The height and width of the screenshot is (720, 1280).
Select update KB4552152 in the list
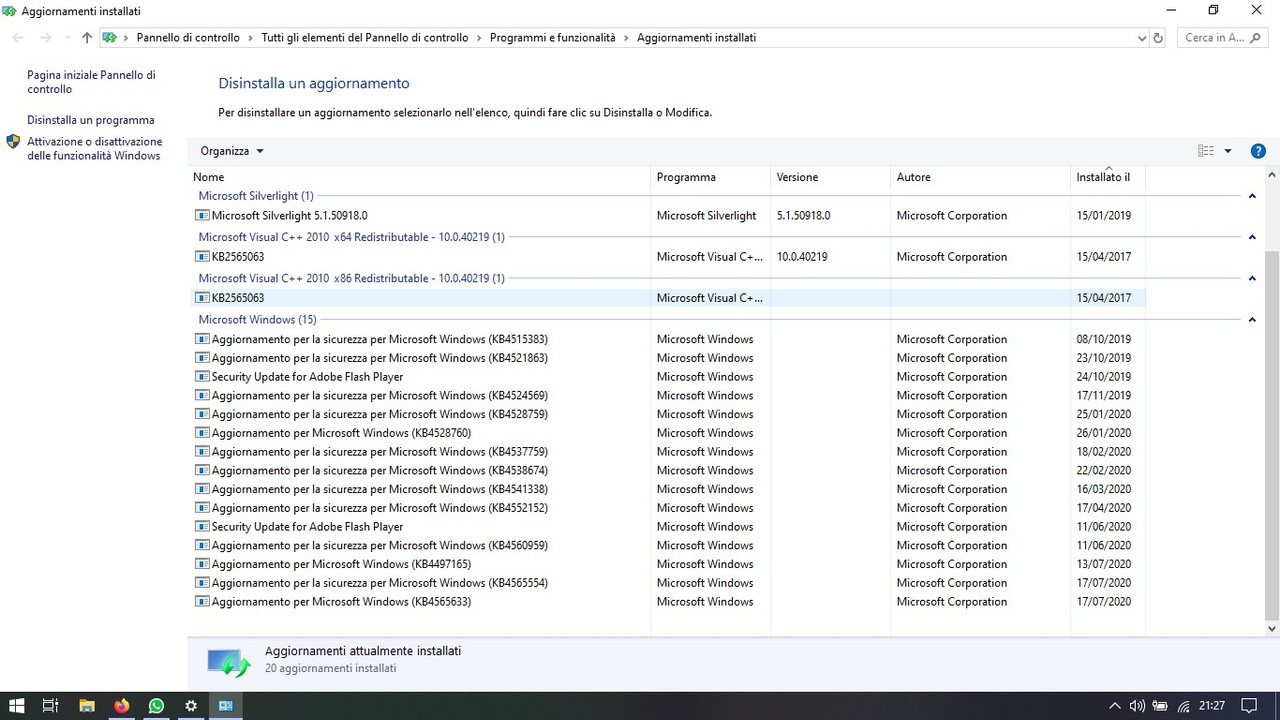[x=668, y=508]
